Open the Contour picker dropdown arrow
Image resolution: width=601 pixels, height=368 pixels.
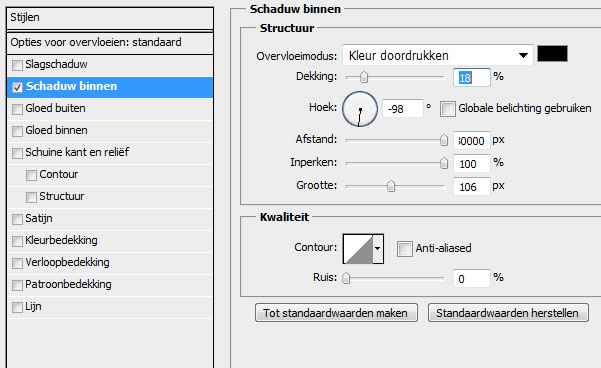pos(378,249)
